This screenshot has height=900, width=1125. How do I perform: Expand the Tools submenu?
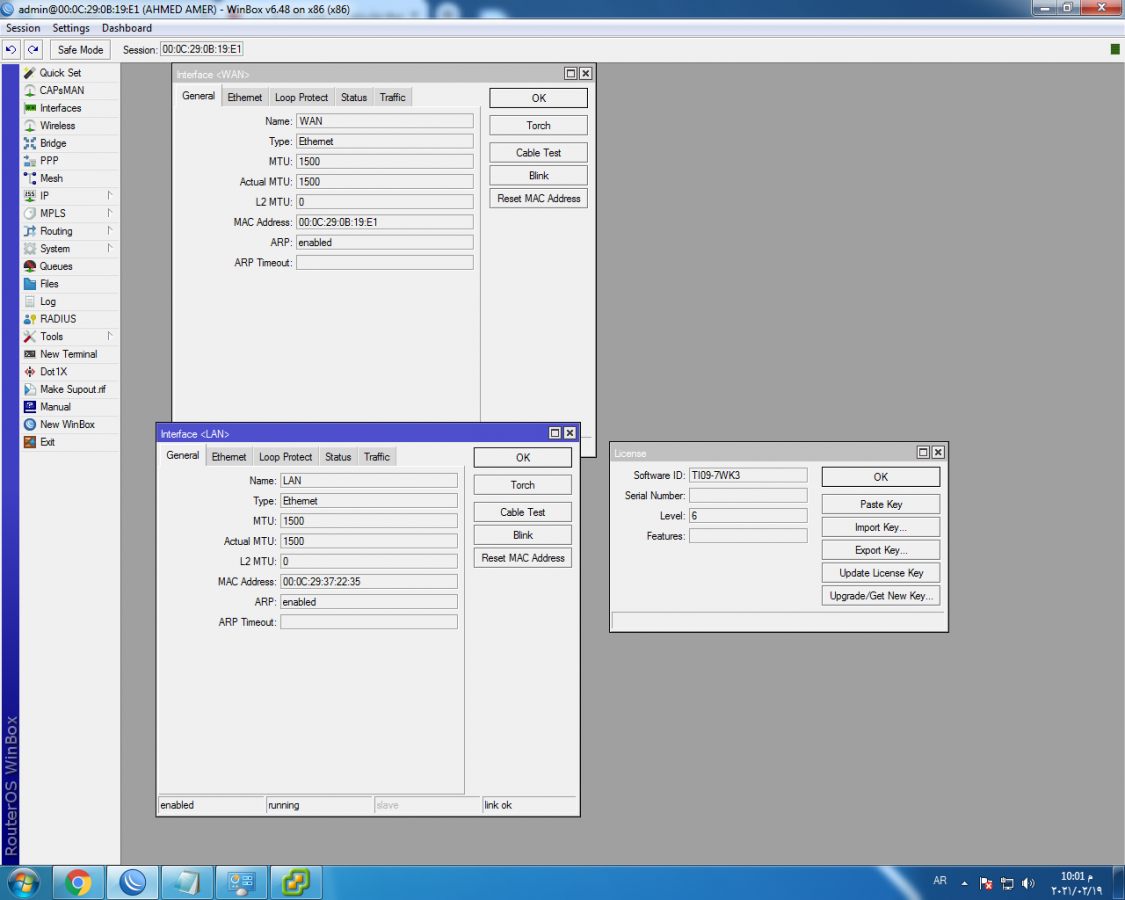51,337
